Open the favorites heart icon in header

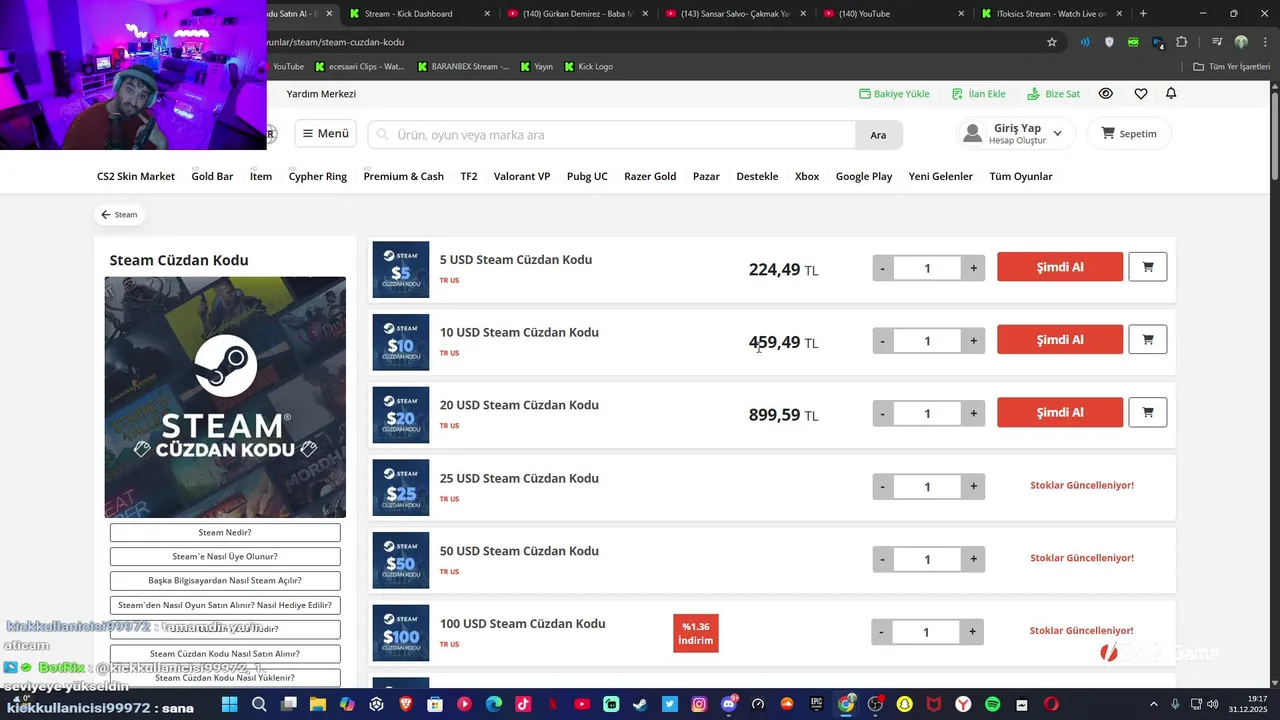point(1141,93)
